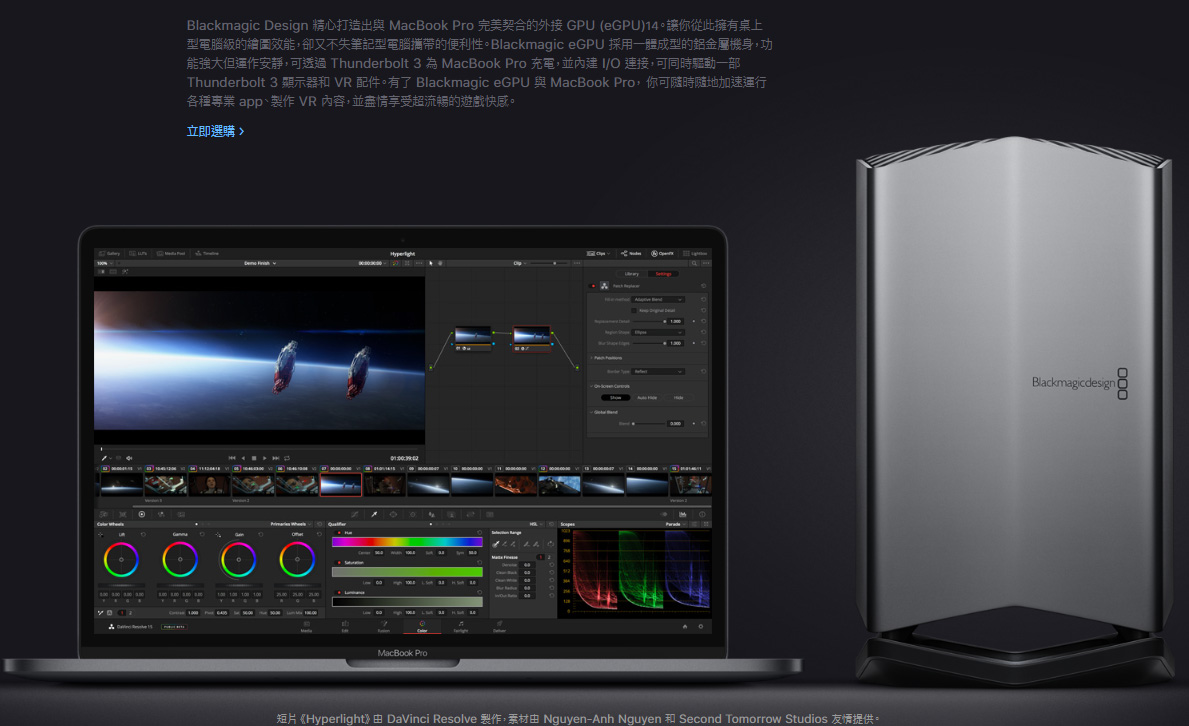Open the LUTs panel button

click(x=138, y=253)
